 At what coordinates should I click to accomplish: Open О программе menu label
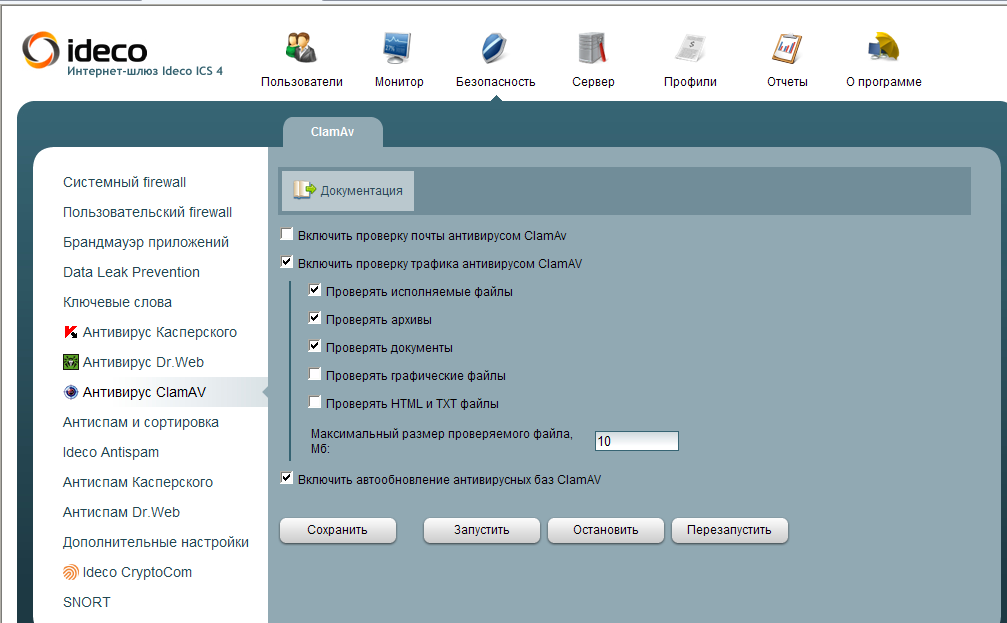coord(884,82)
